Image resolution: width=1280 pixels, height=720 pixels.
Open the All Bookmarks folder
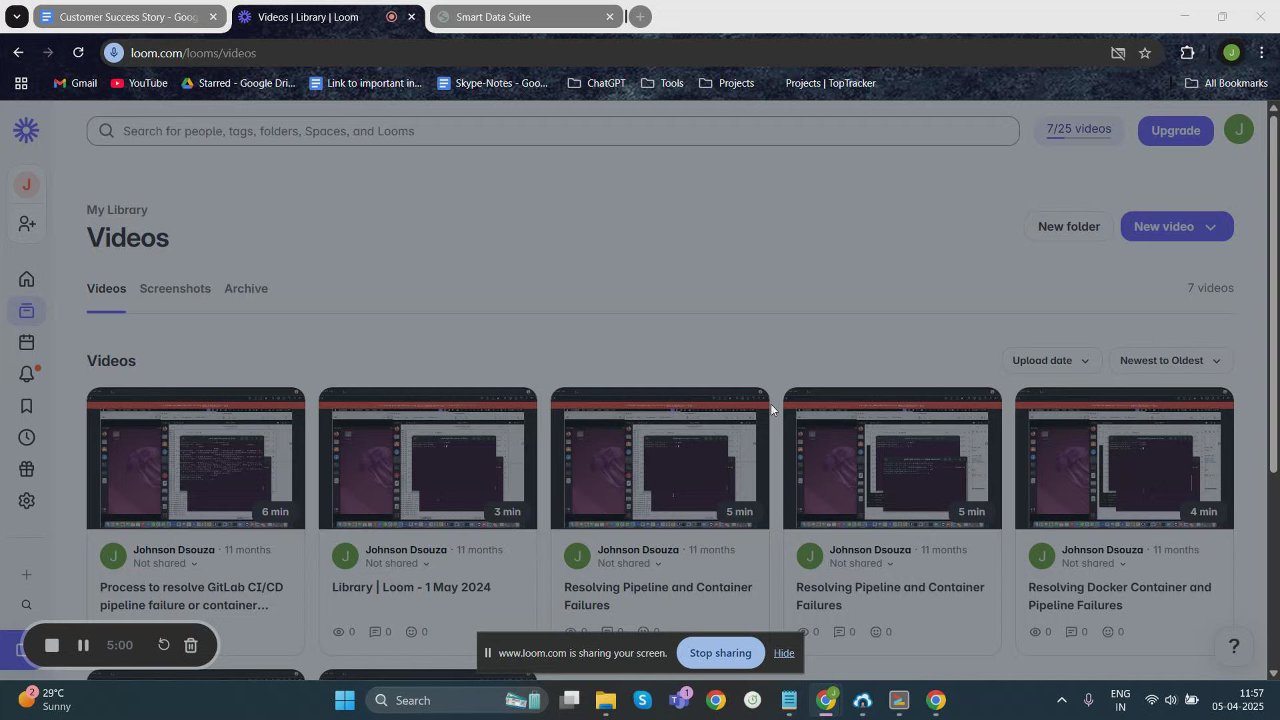click(x=1226, y=83)
